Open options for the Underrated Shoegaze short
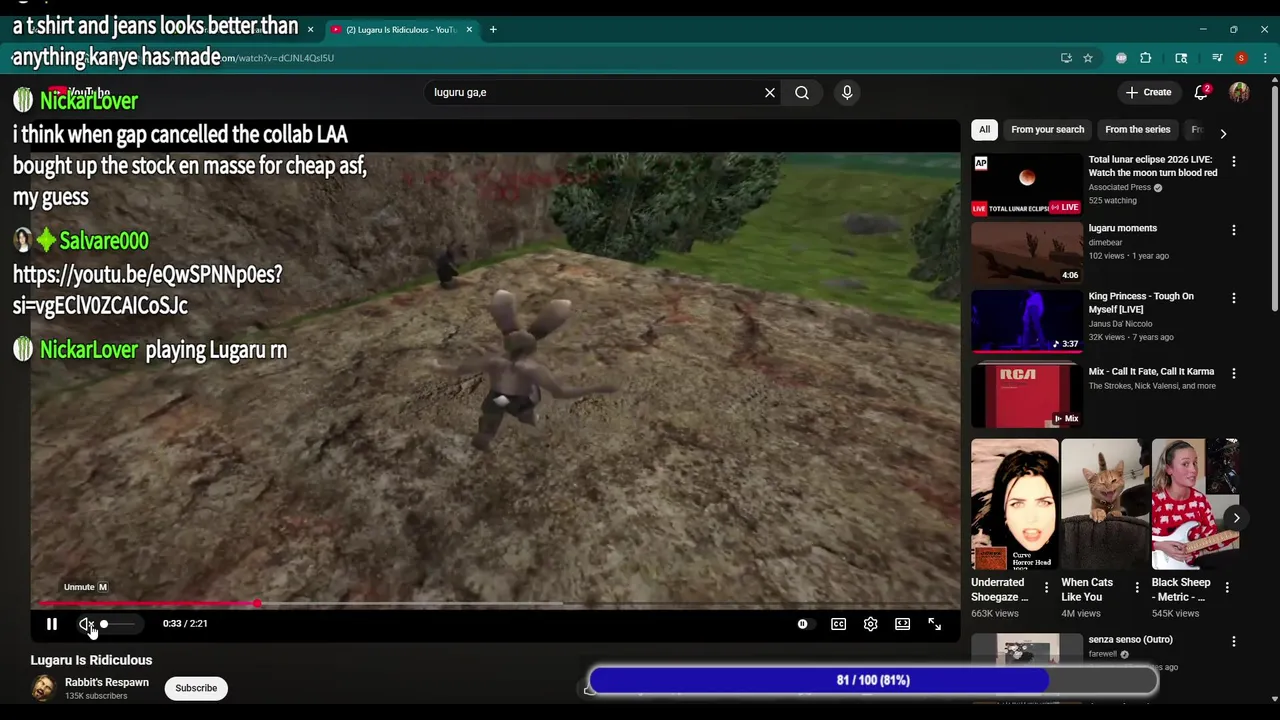The height and width of the screenshot is (720, 1280). (x=1046, y=587)
